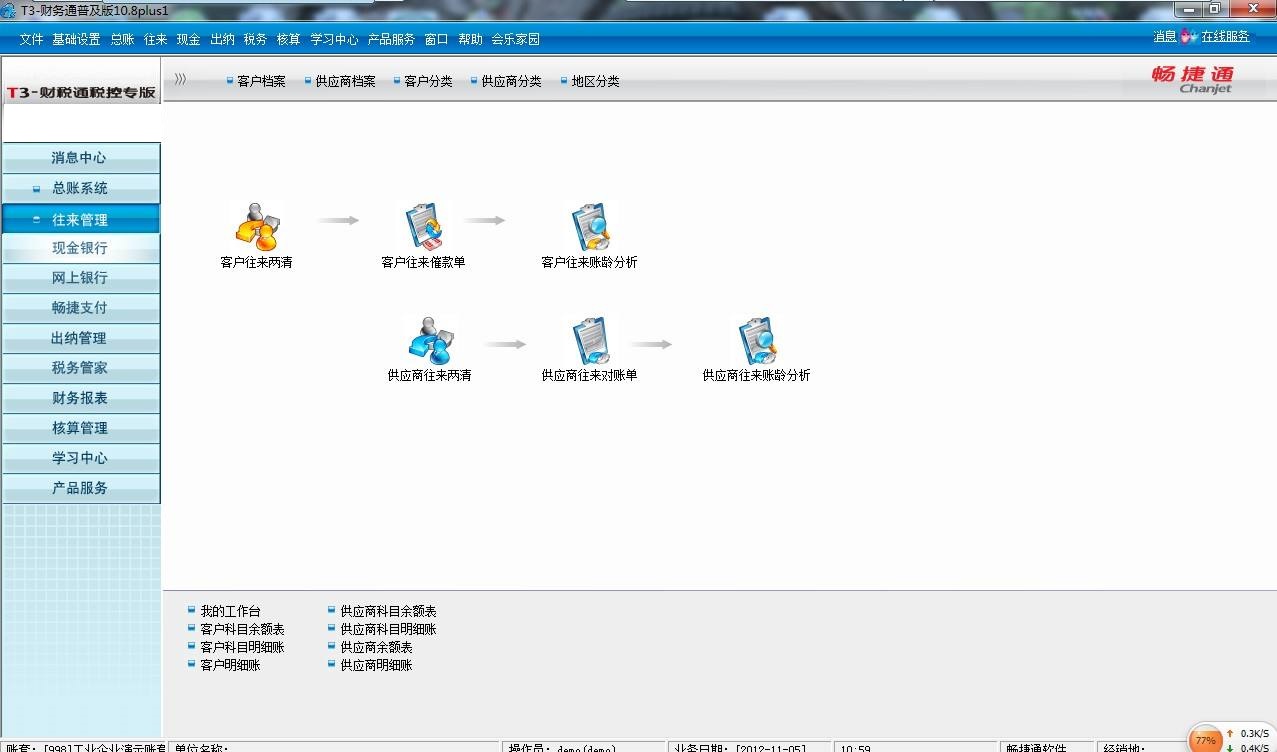Open 地区分类 from the shortcut bar
Image resolution: width=1277 pixels, height=752 pixels.
pyautogui.click(x=595, y=81)
